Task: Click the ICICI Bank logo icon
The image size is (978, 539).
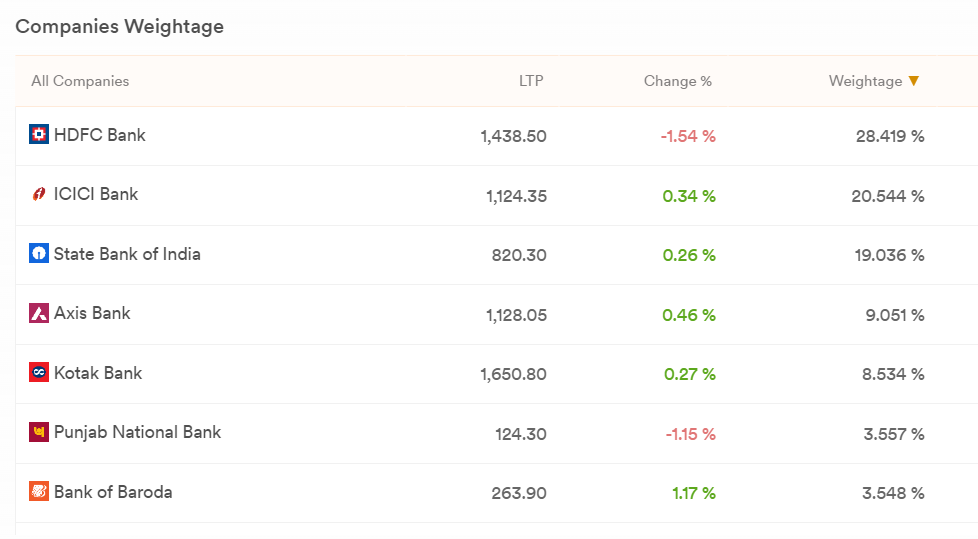Action: tap(39, 194)
